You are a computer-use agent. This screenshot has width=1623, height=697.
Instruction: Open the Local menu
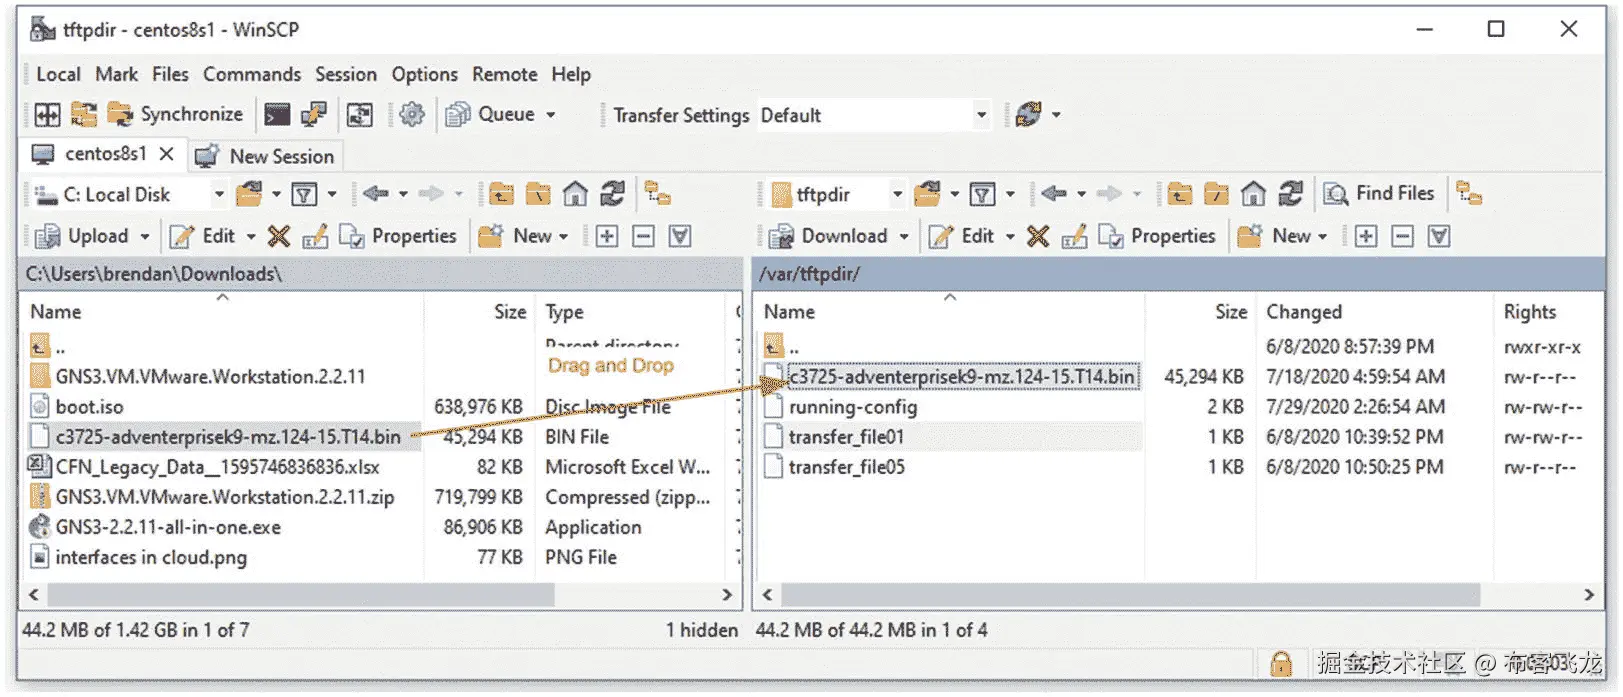tap(58, 74)
